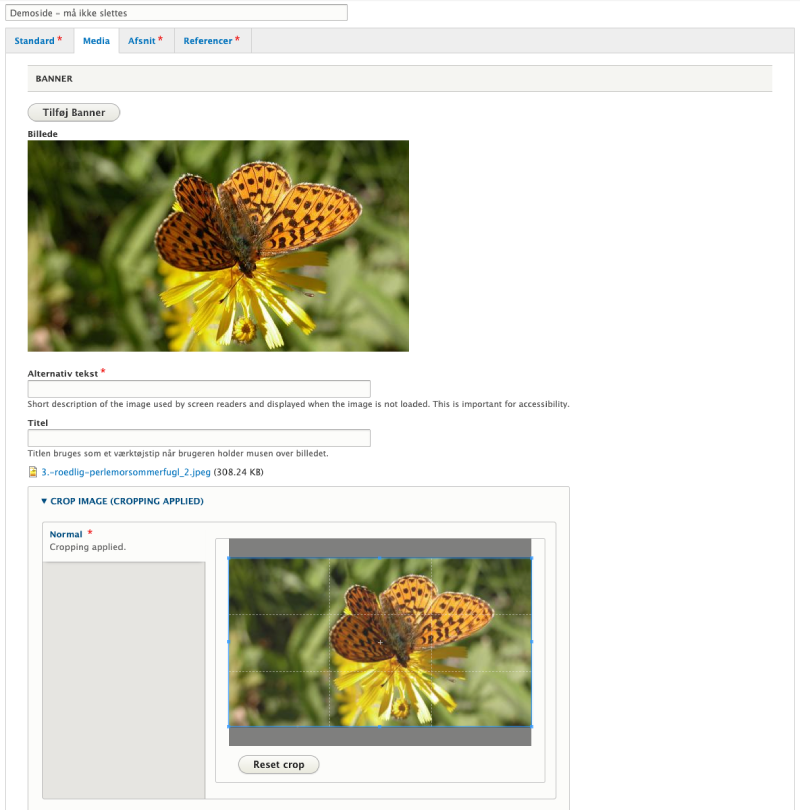
Task: Click the crop center crosshair marker
Action: [380, 642]
